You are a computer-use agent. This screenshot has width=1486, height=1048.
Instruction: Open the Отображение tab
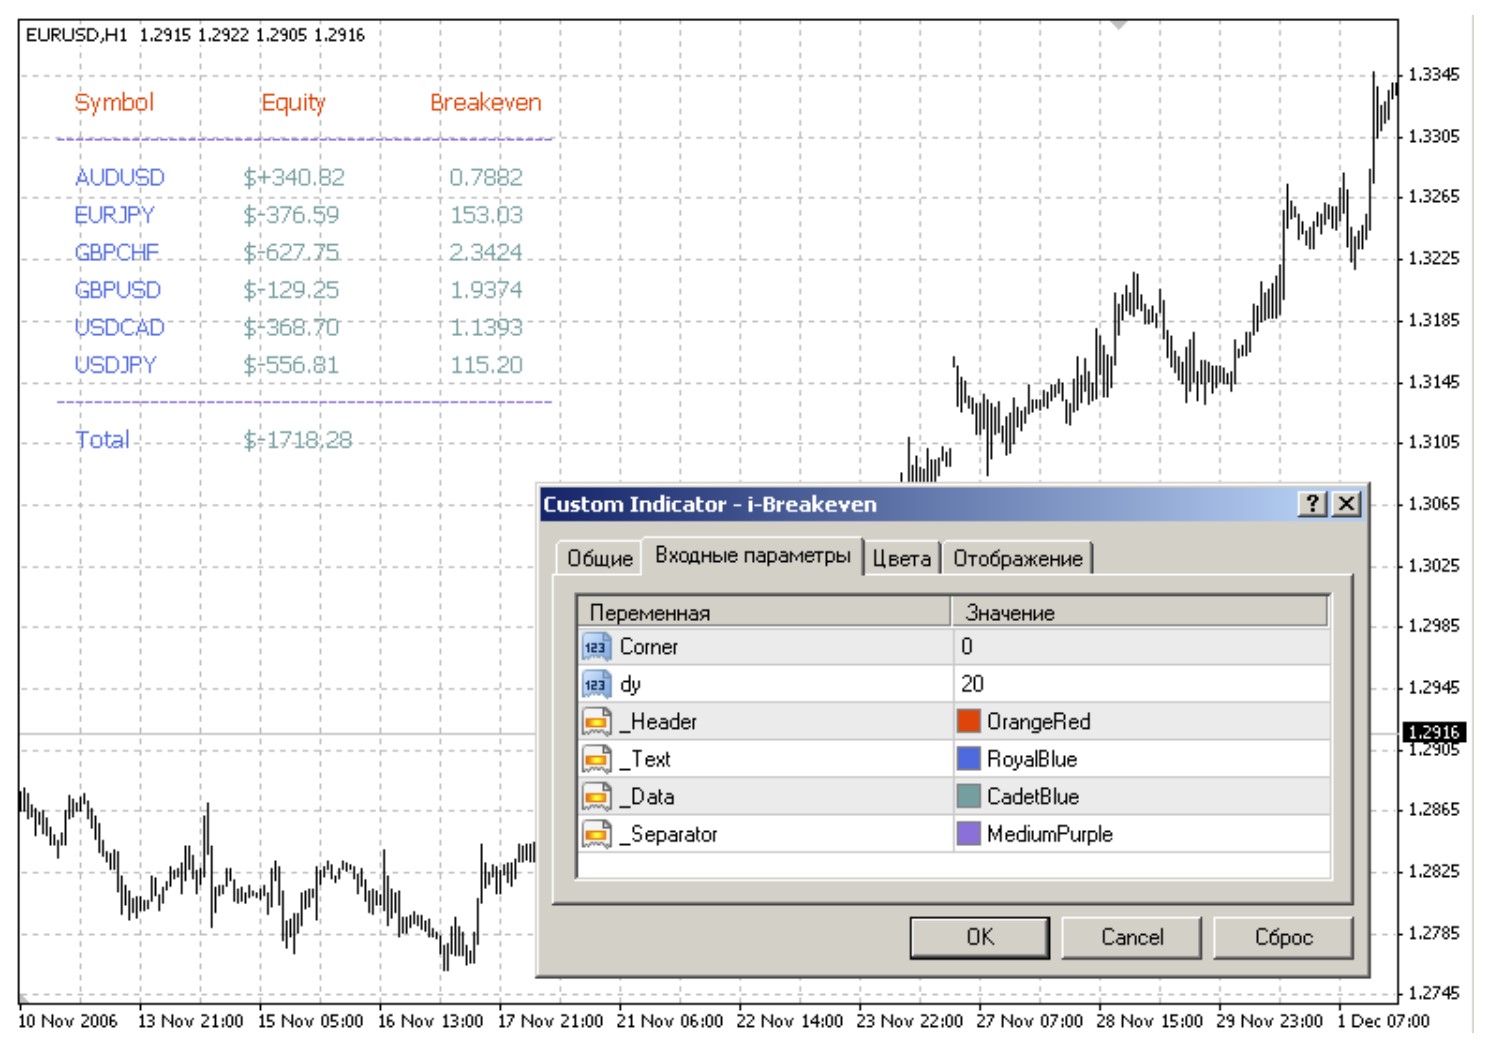[x=1017, y=558]
